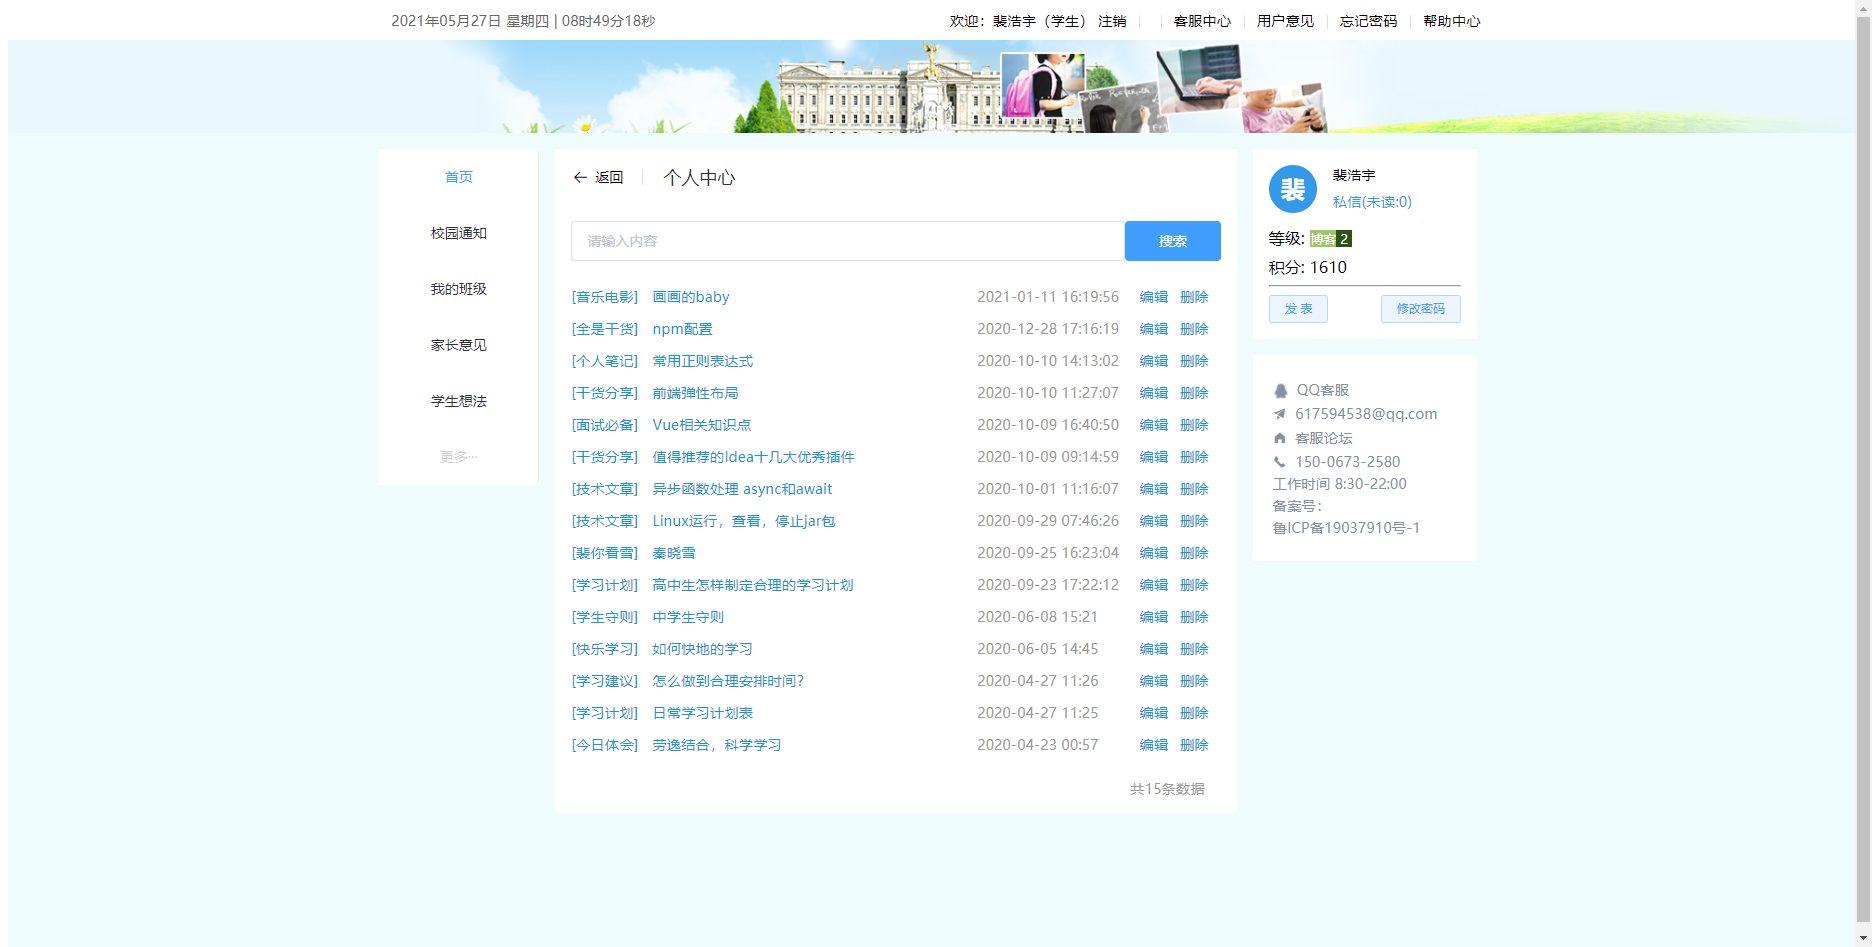Click the [裴你看雪] category tag
This screenshot has height=947, width=1872.
point(605,553)
